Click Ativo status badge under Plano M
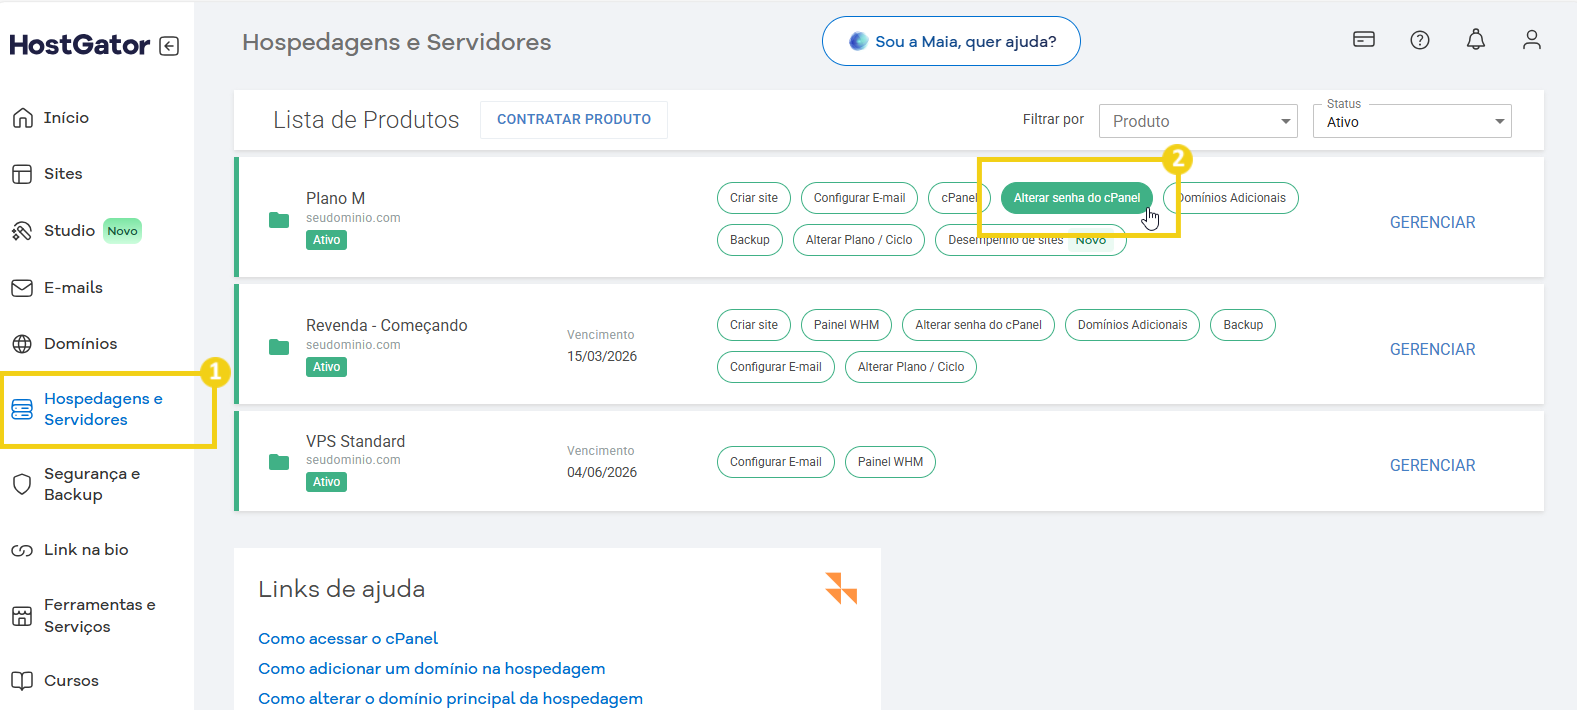Viewport: 1577px width, 710px height. click(x=327, y=240)
